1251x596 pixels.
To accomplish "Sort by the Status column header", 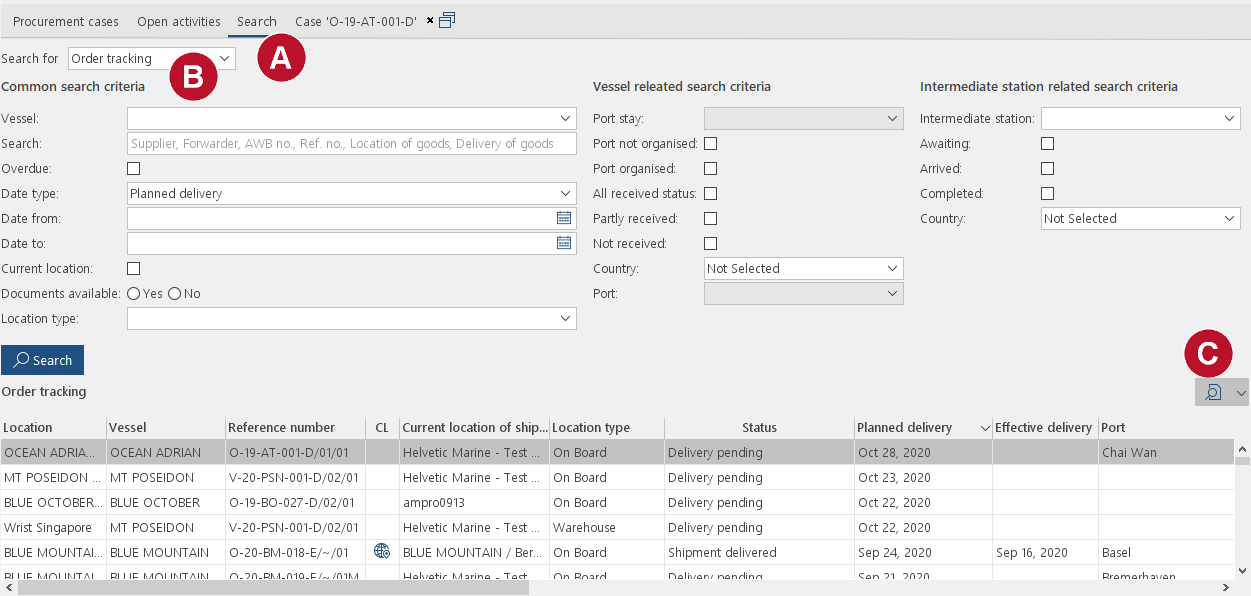I will (x=759, y=428).
